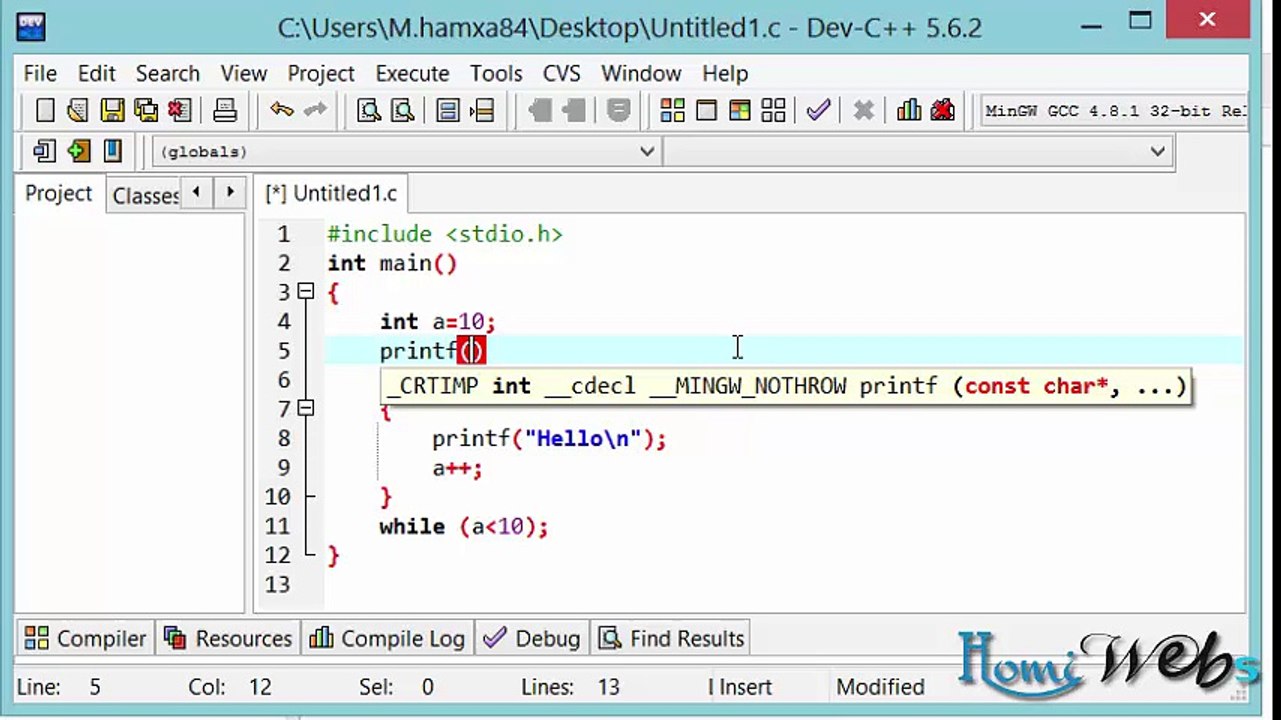Click the grayed-out forward navigation arrow icon
This screenshot has height=720, width=1281.
(x=573, y=111)
